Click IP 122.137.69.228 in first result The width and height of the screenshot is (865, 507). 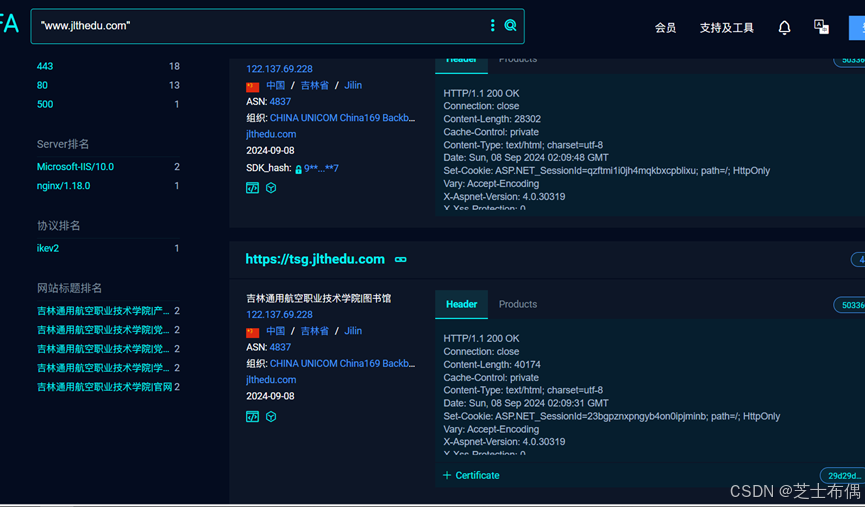click(x=279, y=69)
